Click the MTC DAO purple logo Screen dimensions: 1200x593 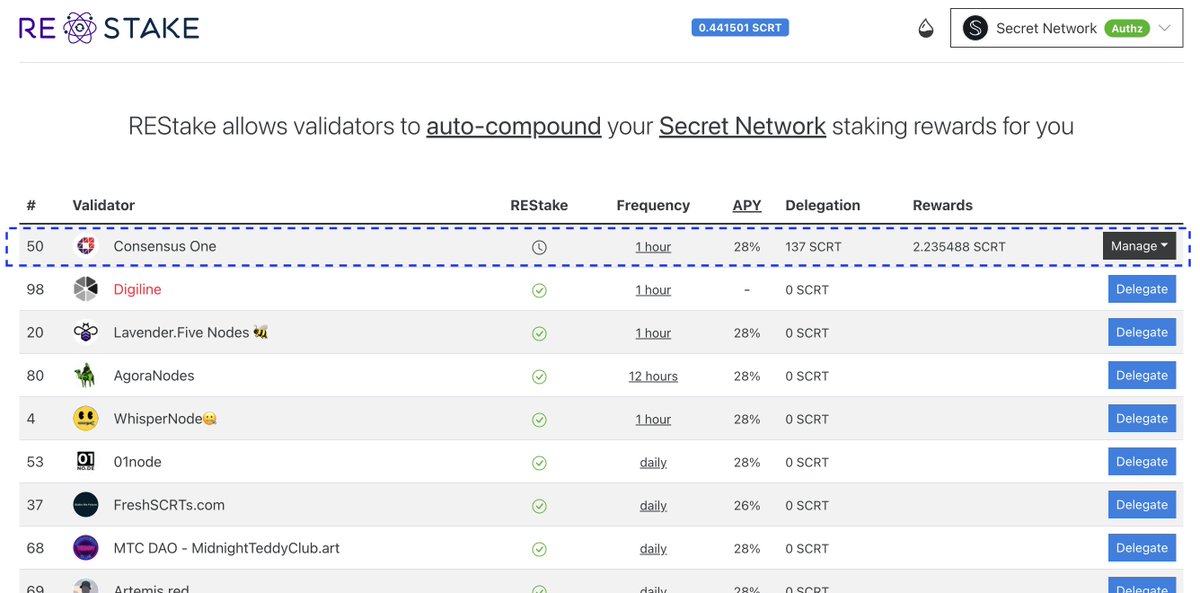[x=86, y=547]
